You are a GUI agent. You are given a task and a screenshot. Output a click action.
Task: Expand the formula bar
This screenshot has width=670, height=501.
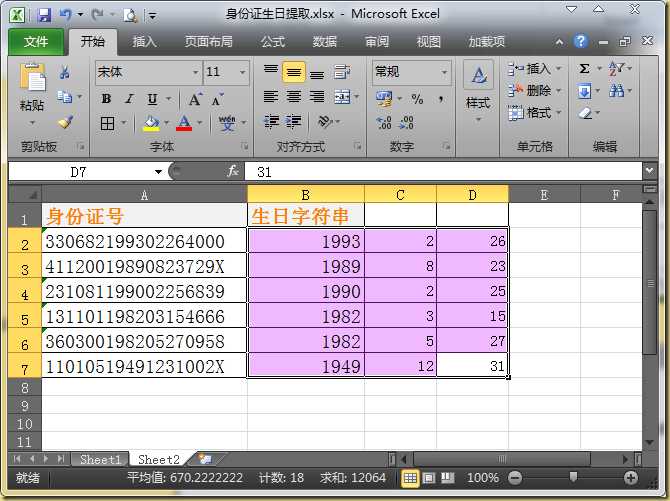point(649,171)
